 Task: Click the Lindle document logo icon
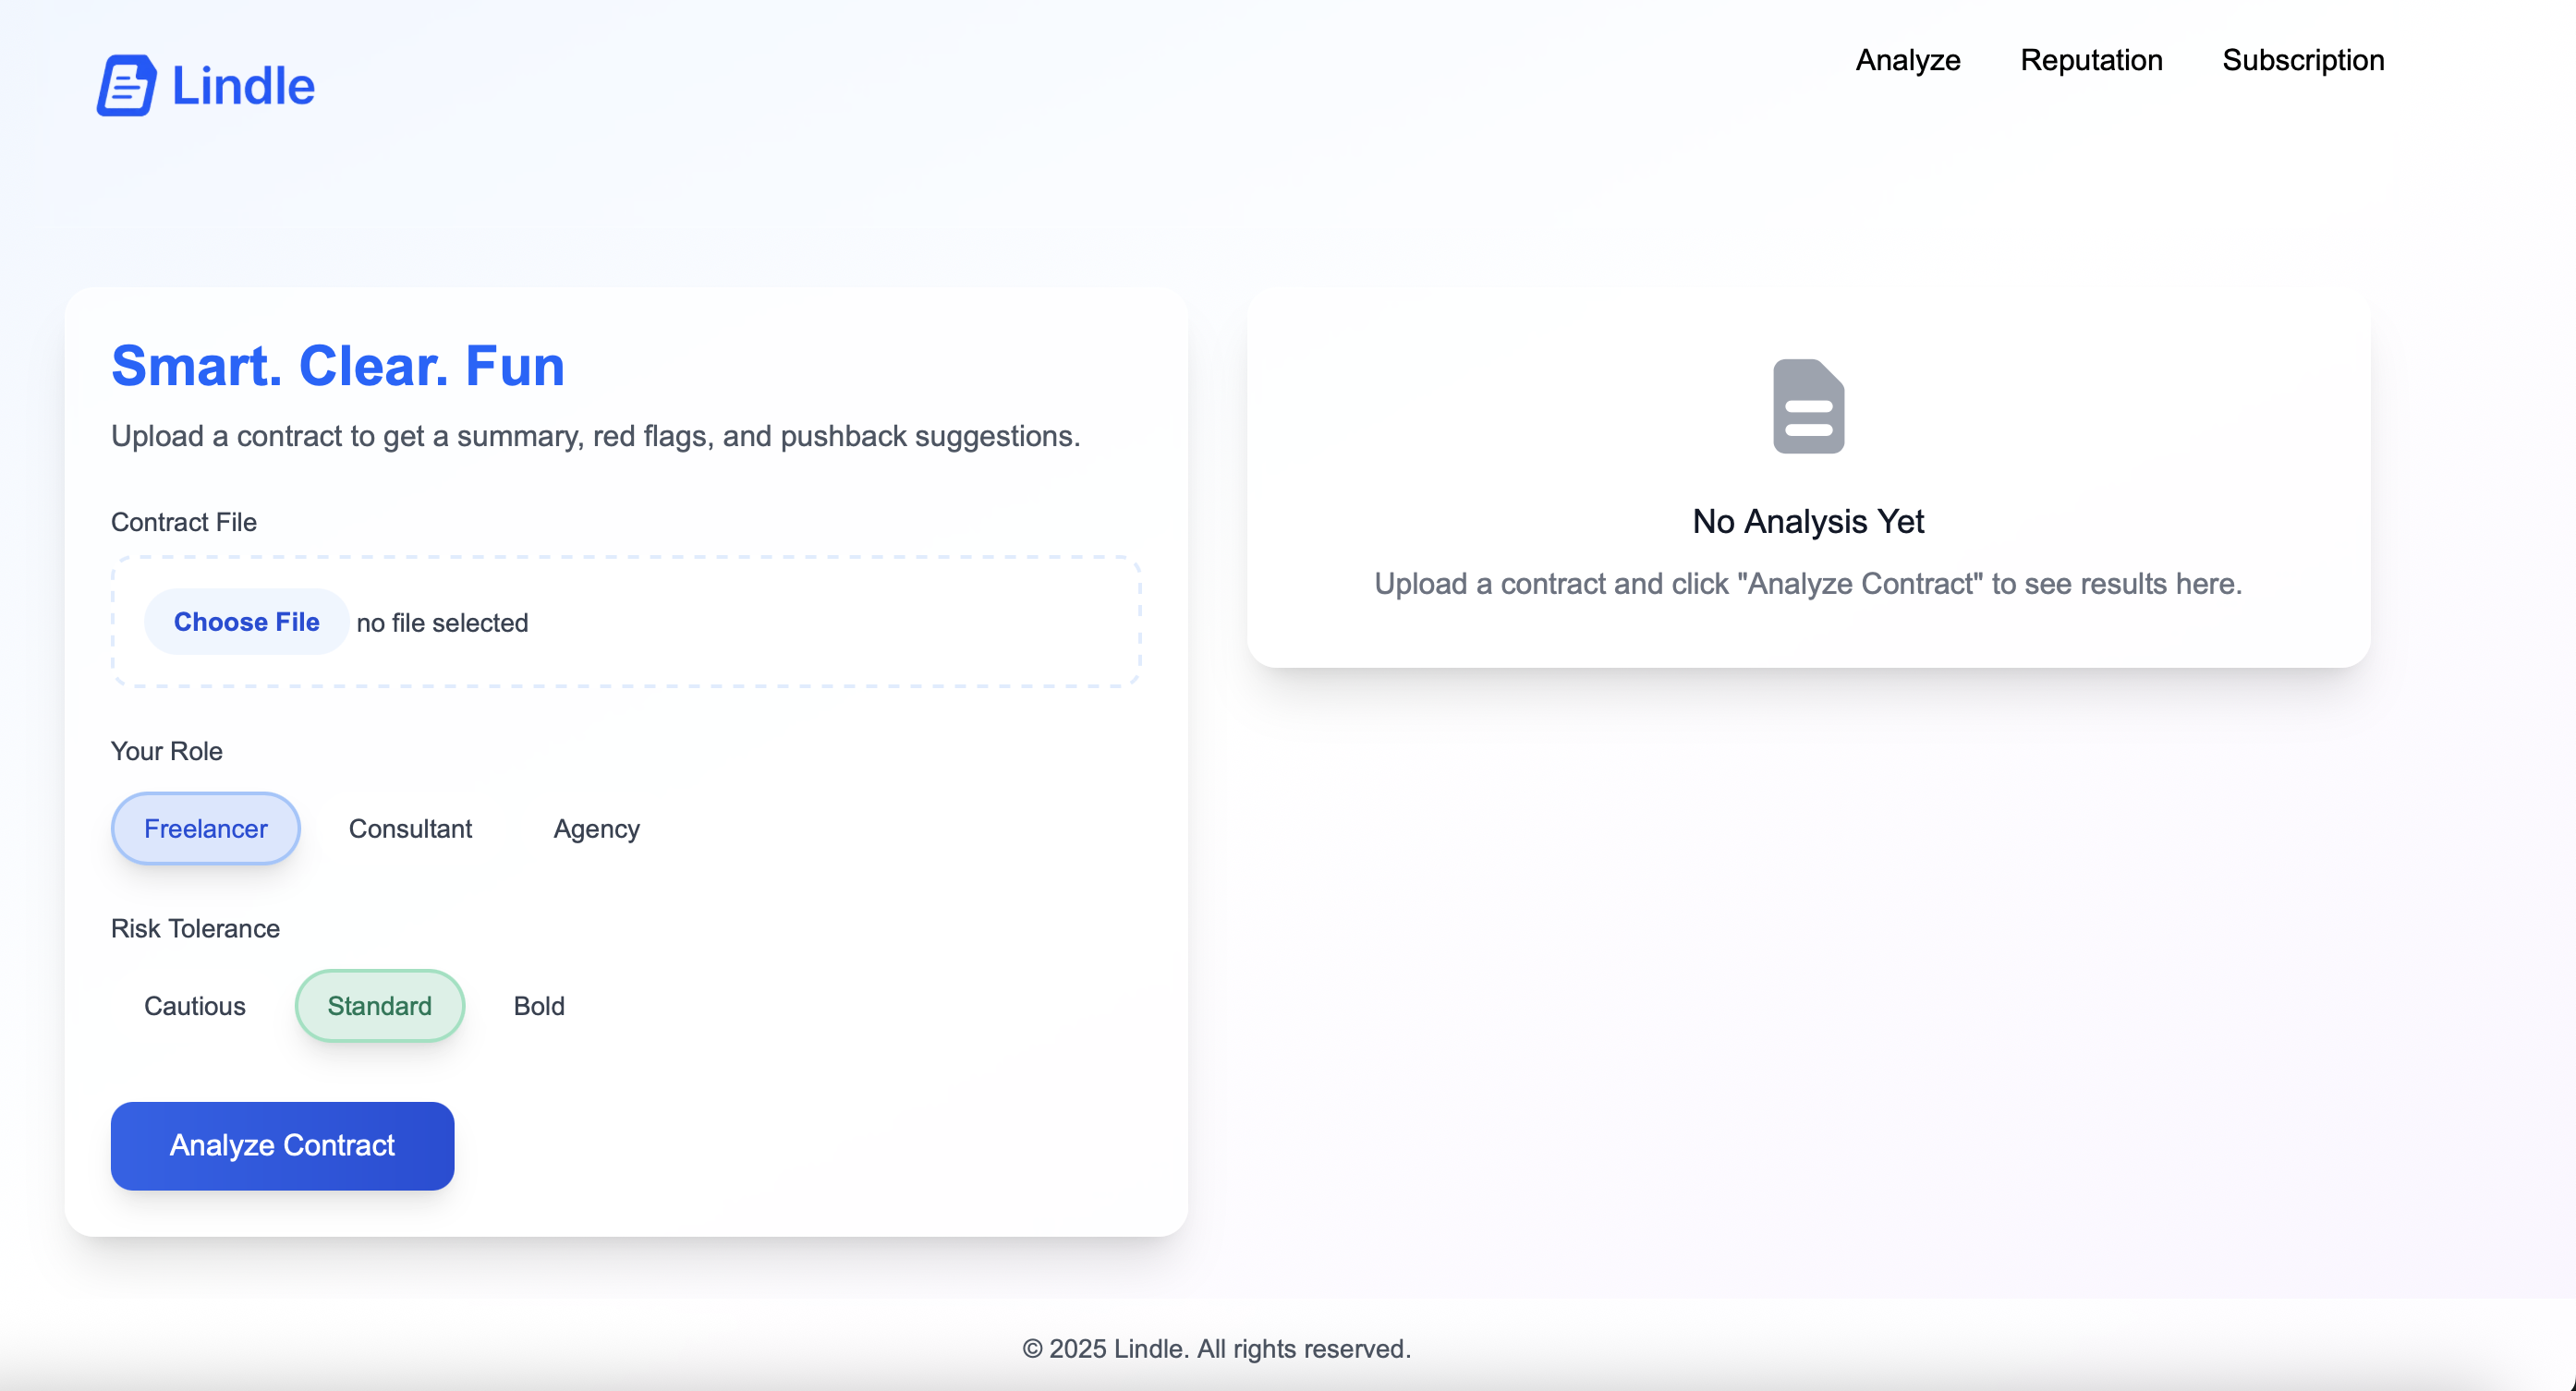[x=126, y=85]
